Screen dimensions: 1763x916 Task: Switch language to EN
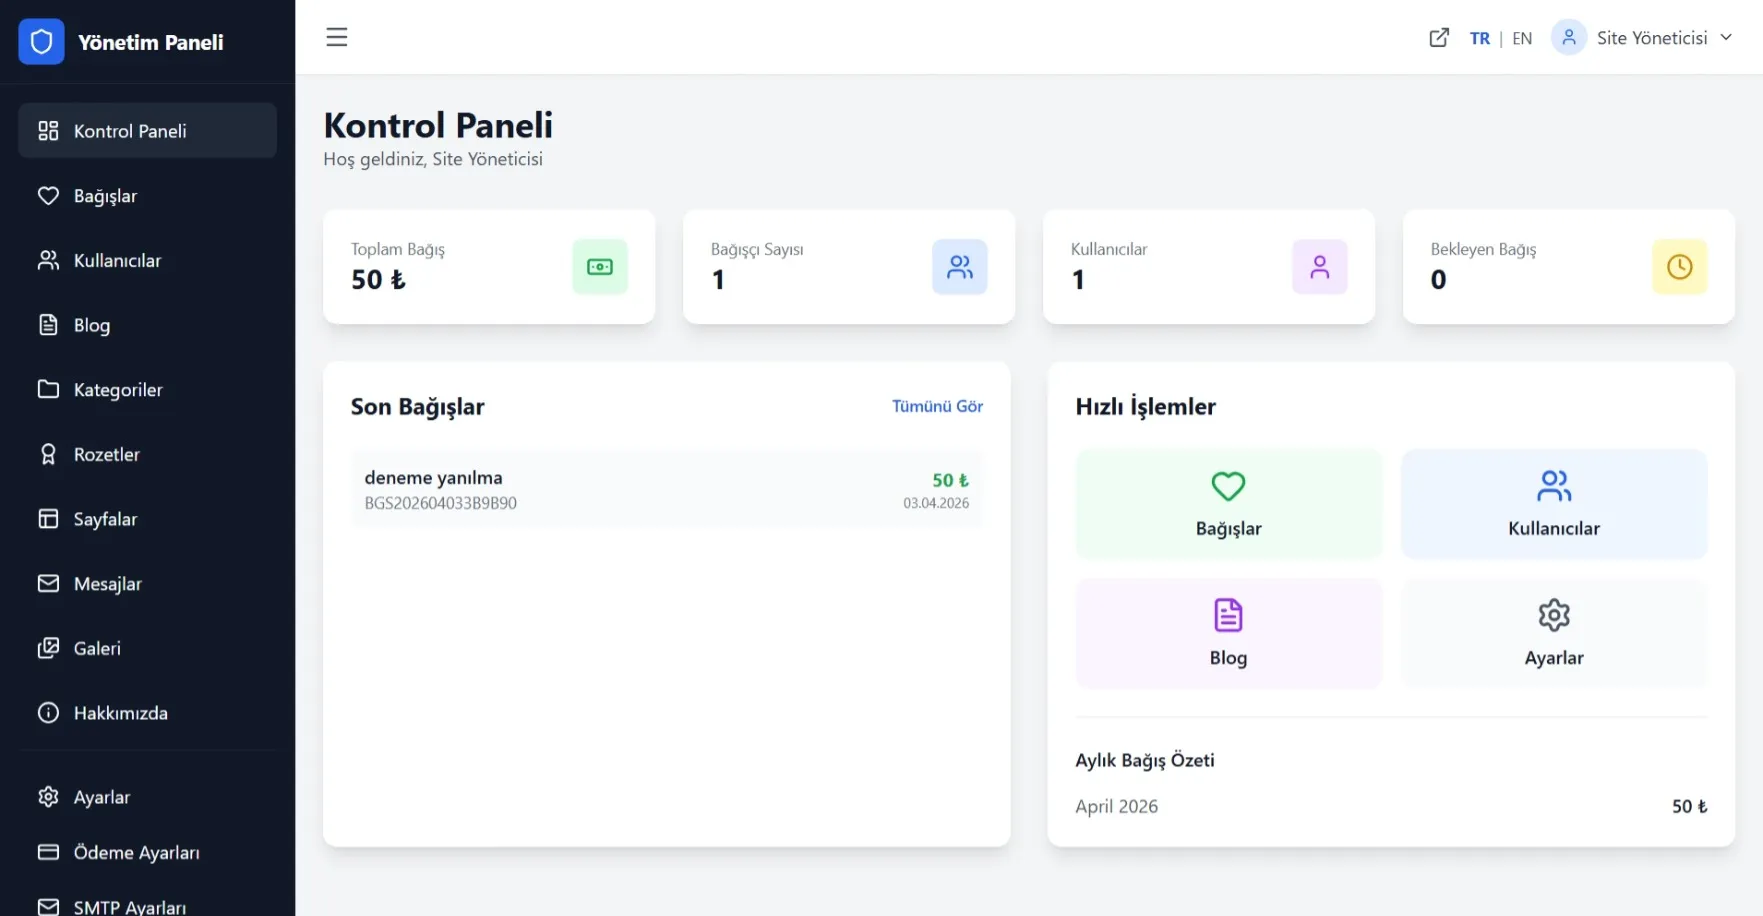pos(1522,39)
